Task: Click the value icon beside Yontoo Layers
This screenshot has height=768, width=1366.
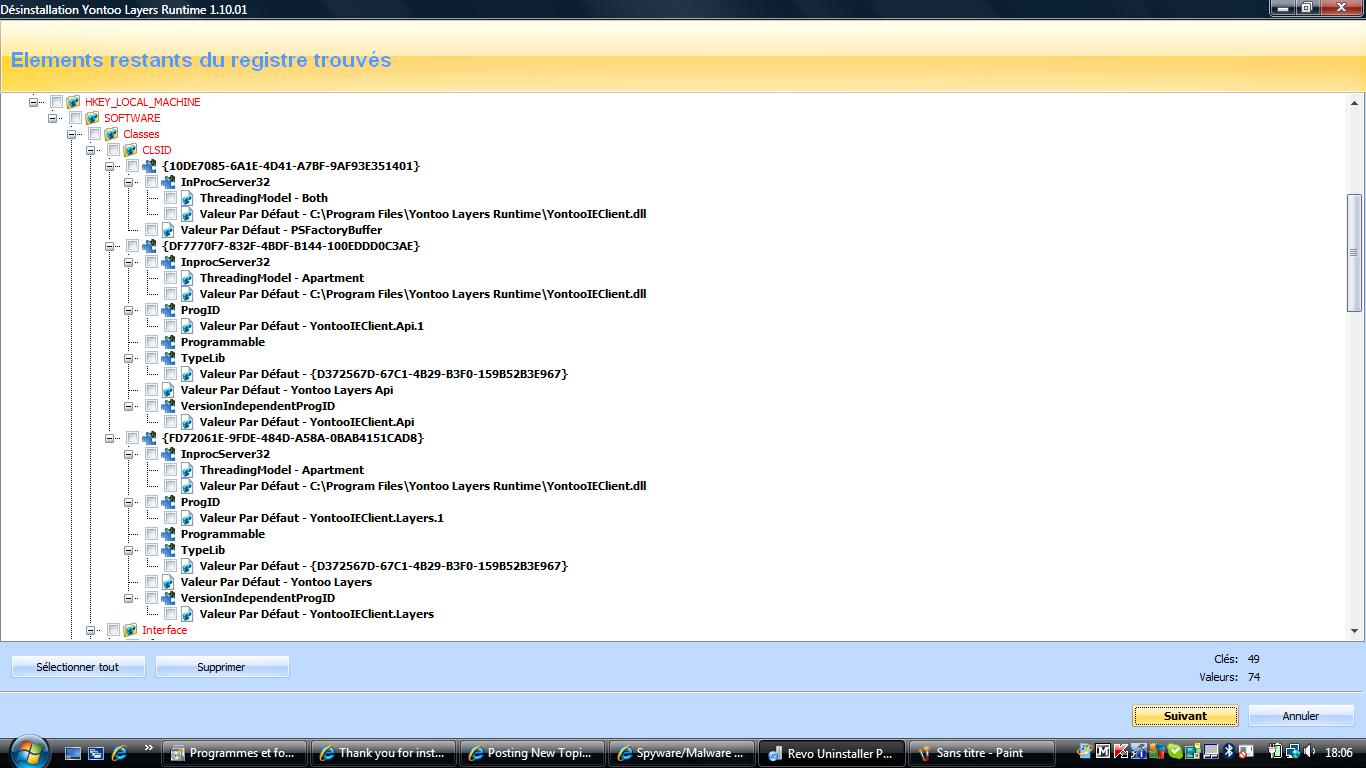Action: pos(168,582)
